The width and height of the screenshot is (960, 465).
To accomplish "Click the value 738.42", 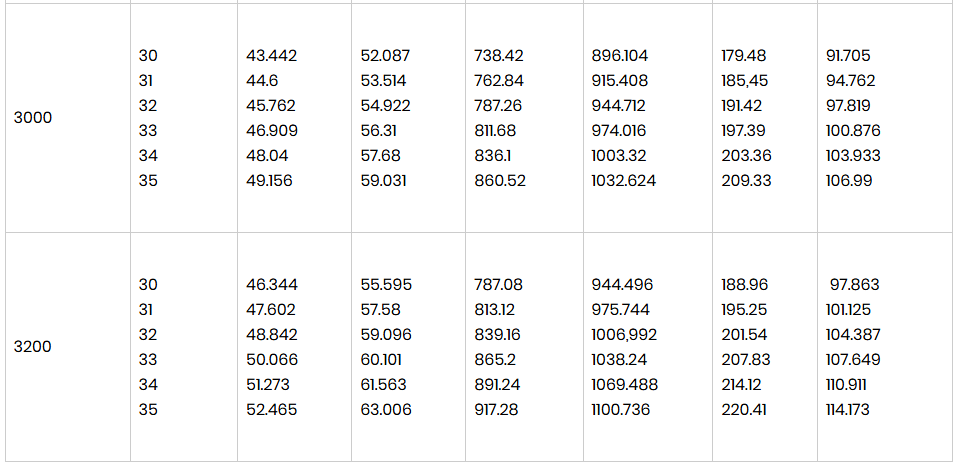I will point(498,56).
